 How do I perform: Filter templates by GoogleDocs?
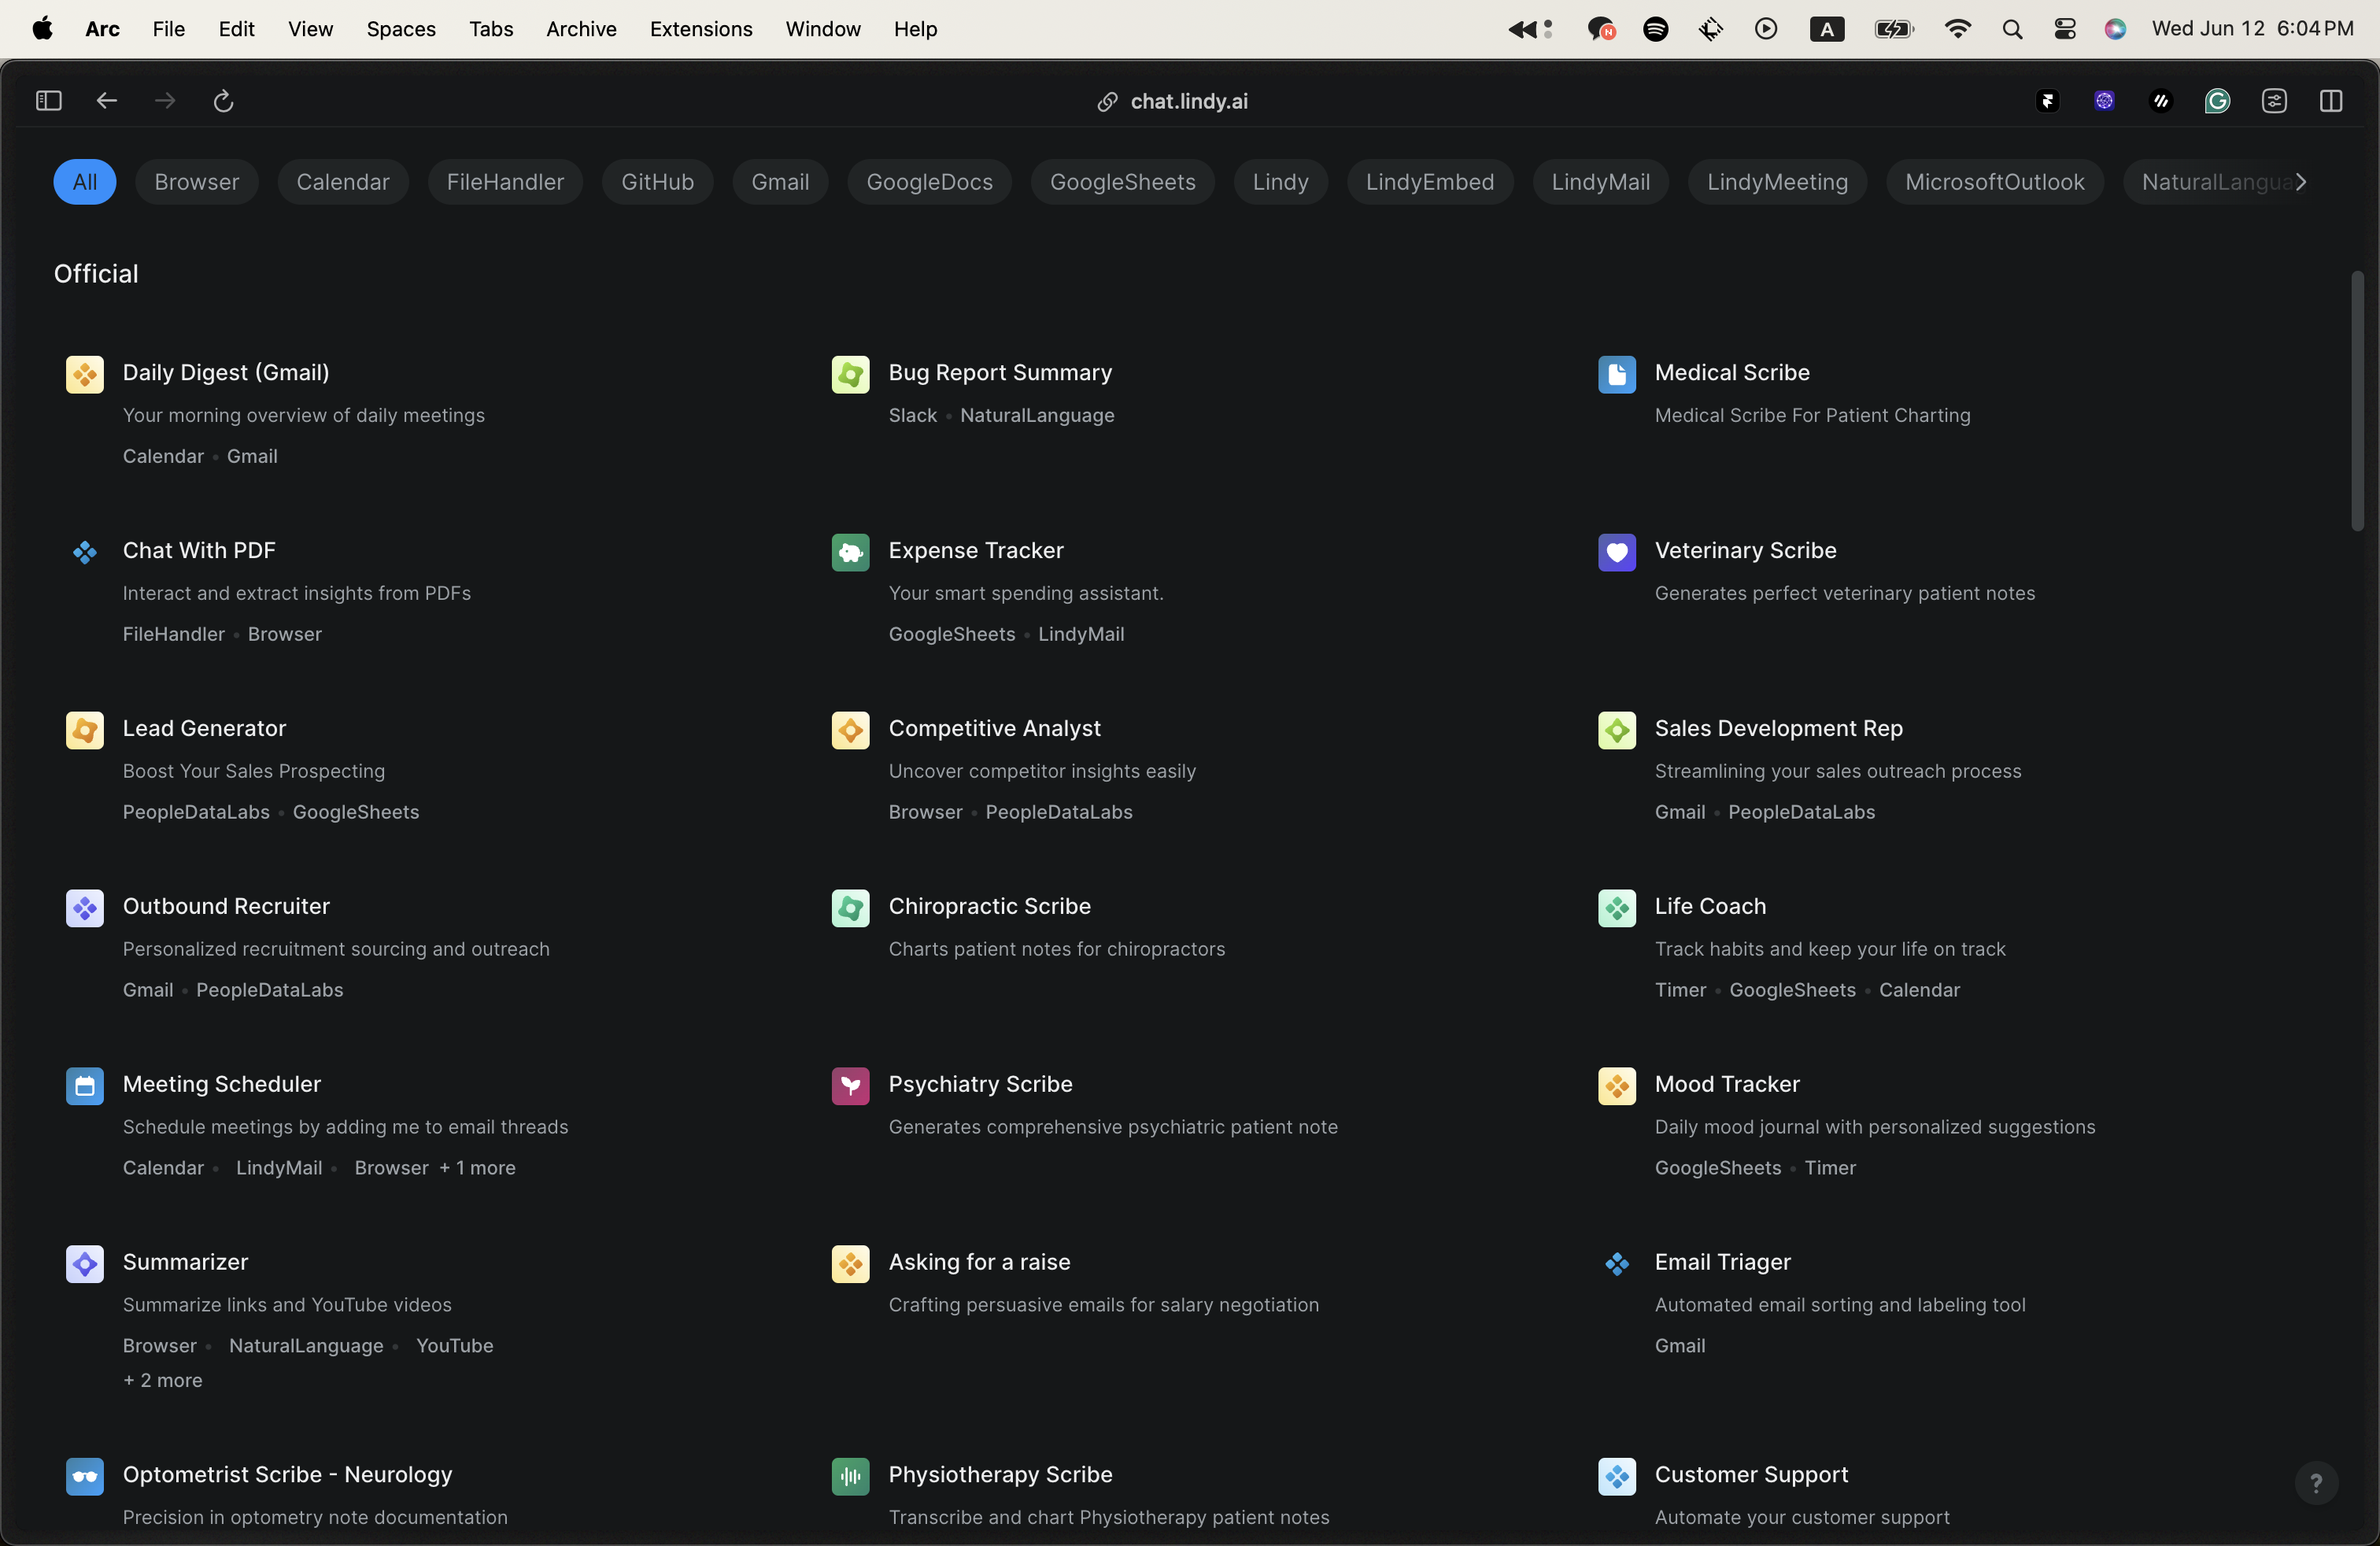[x=930, y=182]
